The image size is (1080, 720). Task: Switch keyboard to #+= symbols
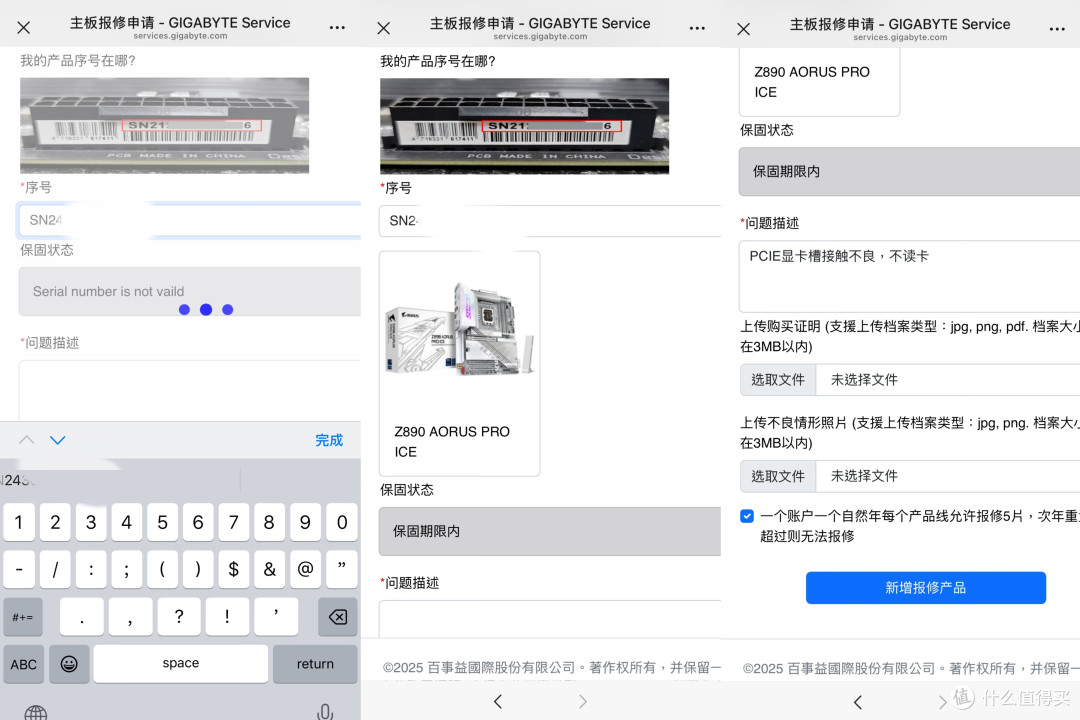click(23, 617)
